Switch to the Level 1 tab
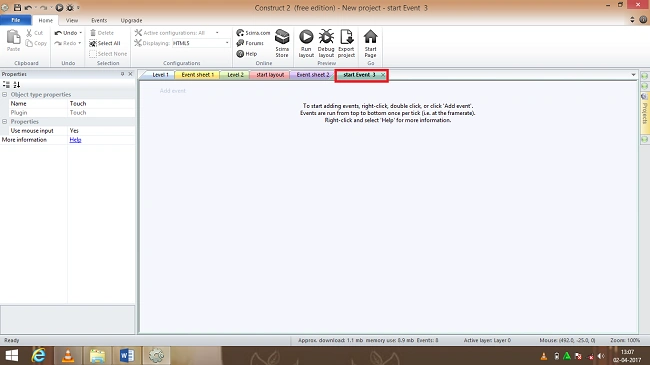 pos(159,75)
